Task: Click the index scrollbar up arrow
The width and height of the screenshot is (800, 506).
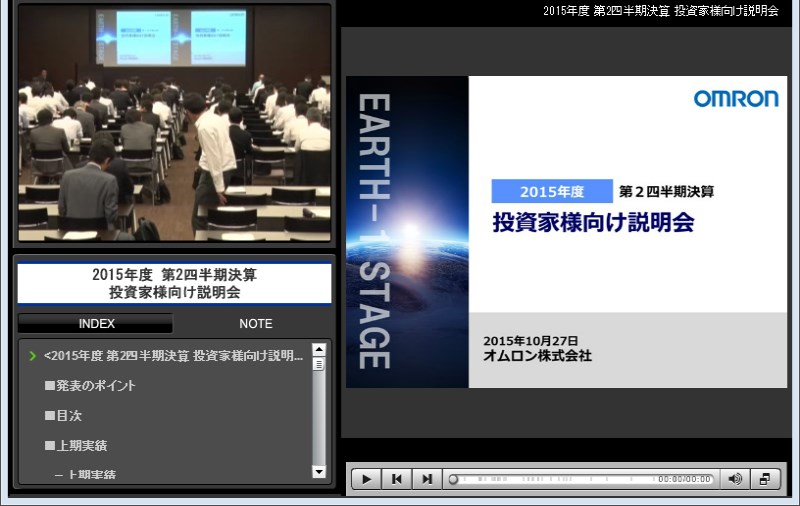Action: (x=319, y=349)
